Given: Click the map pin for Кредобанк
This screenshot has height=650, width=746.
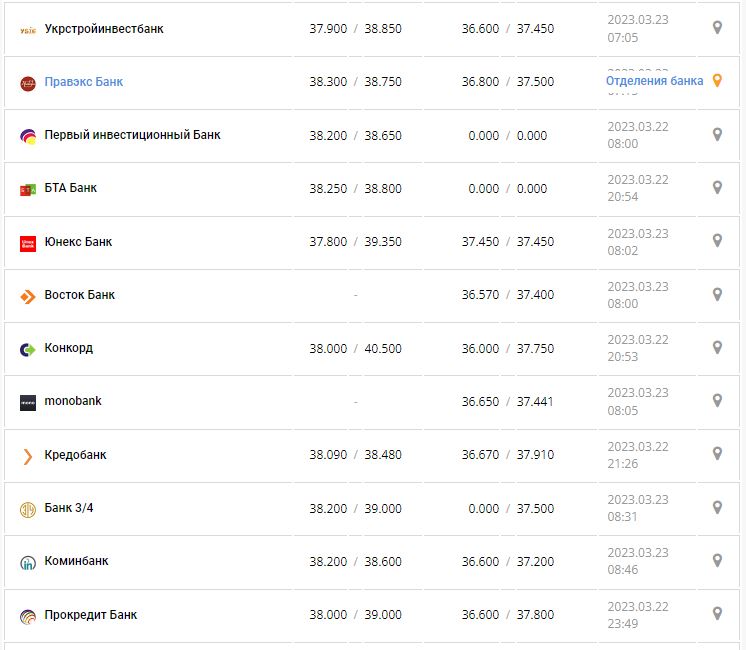Looking at the screenshot, I should [717, 454].
